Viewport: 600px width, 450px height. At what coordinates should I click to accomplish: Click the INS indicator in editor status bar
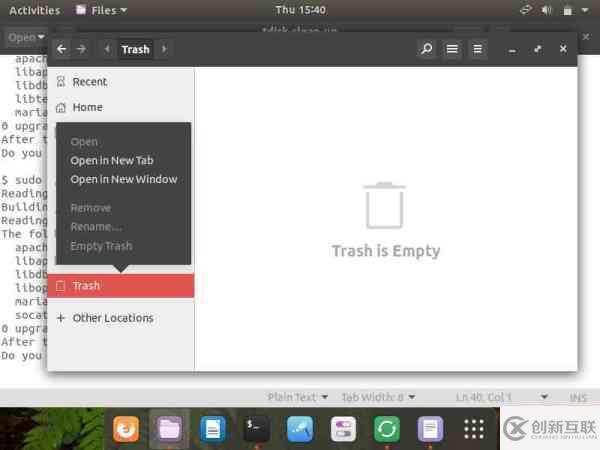[x=578, y=398]
